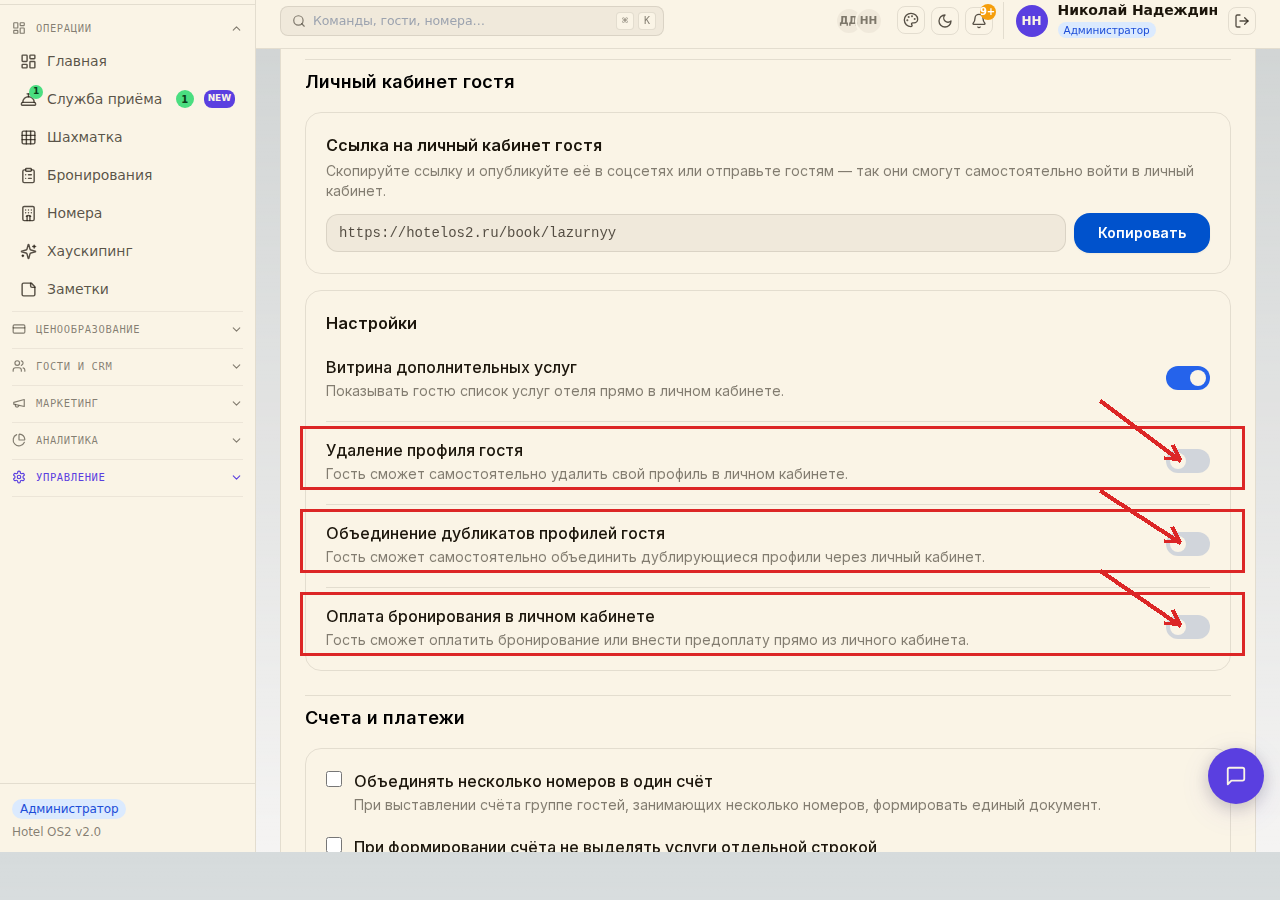Image resolution: width=1280 pixels, height=900 pixels.
Task: Enable Удаление профиля гостя toggle
Action: coord(1188,461)
